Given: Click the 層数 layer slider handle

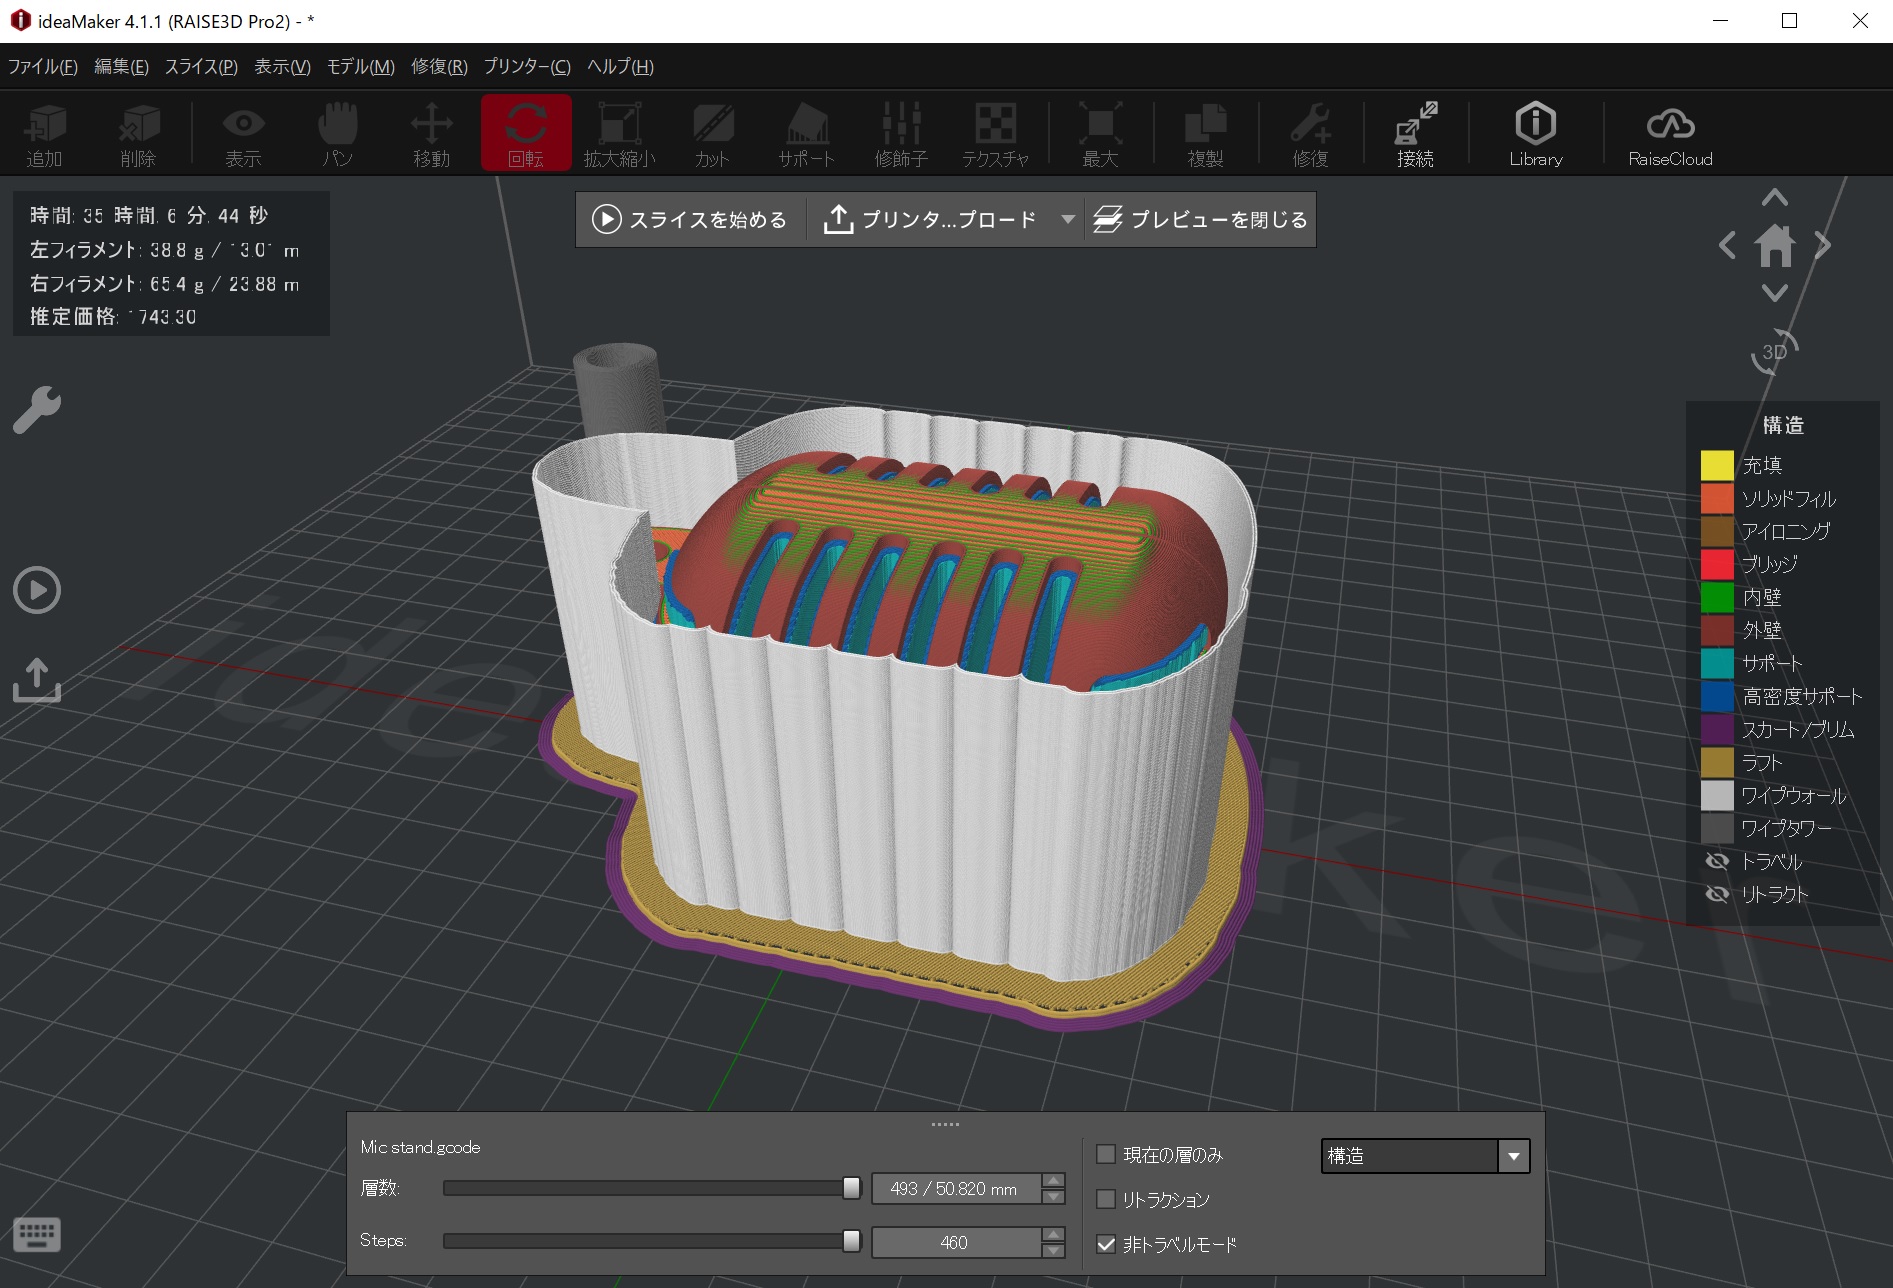Looking at the screenshot, I should click(x=851, y=1188).
